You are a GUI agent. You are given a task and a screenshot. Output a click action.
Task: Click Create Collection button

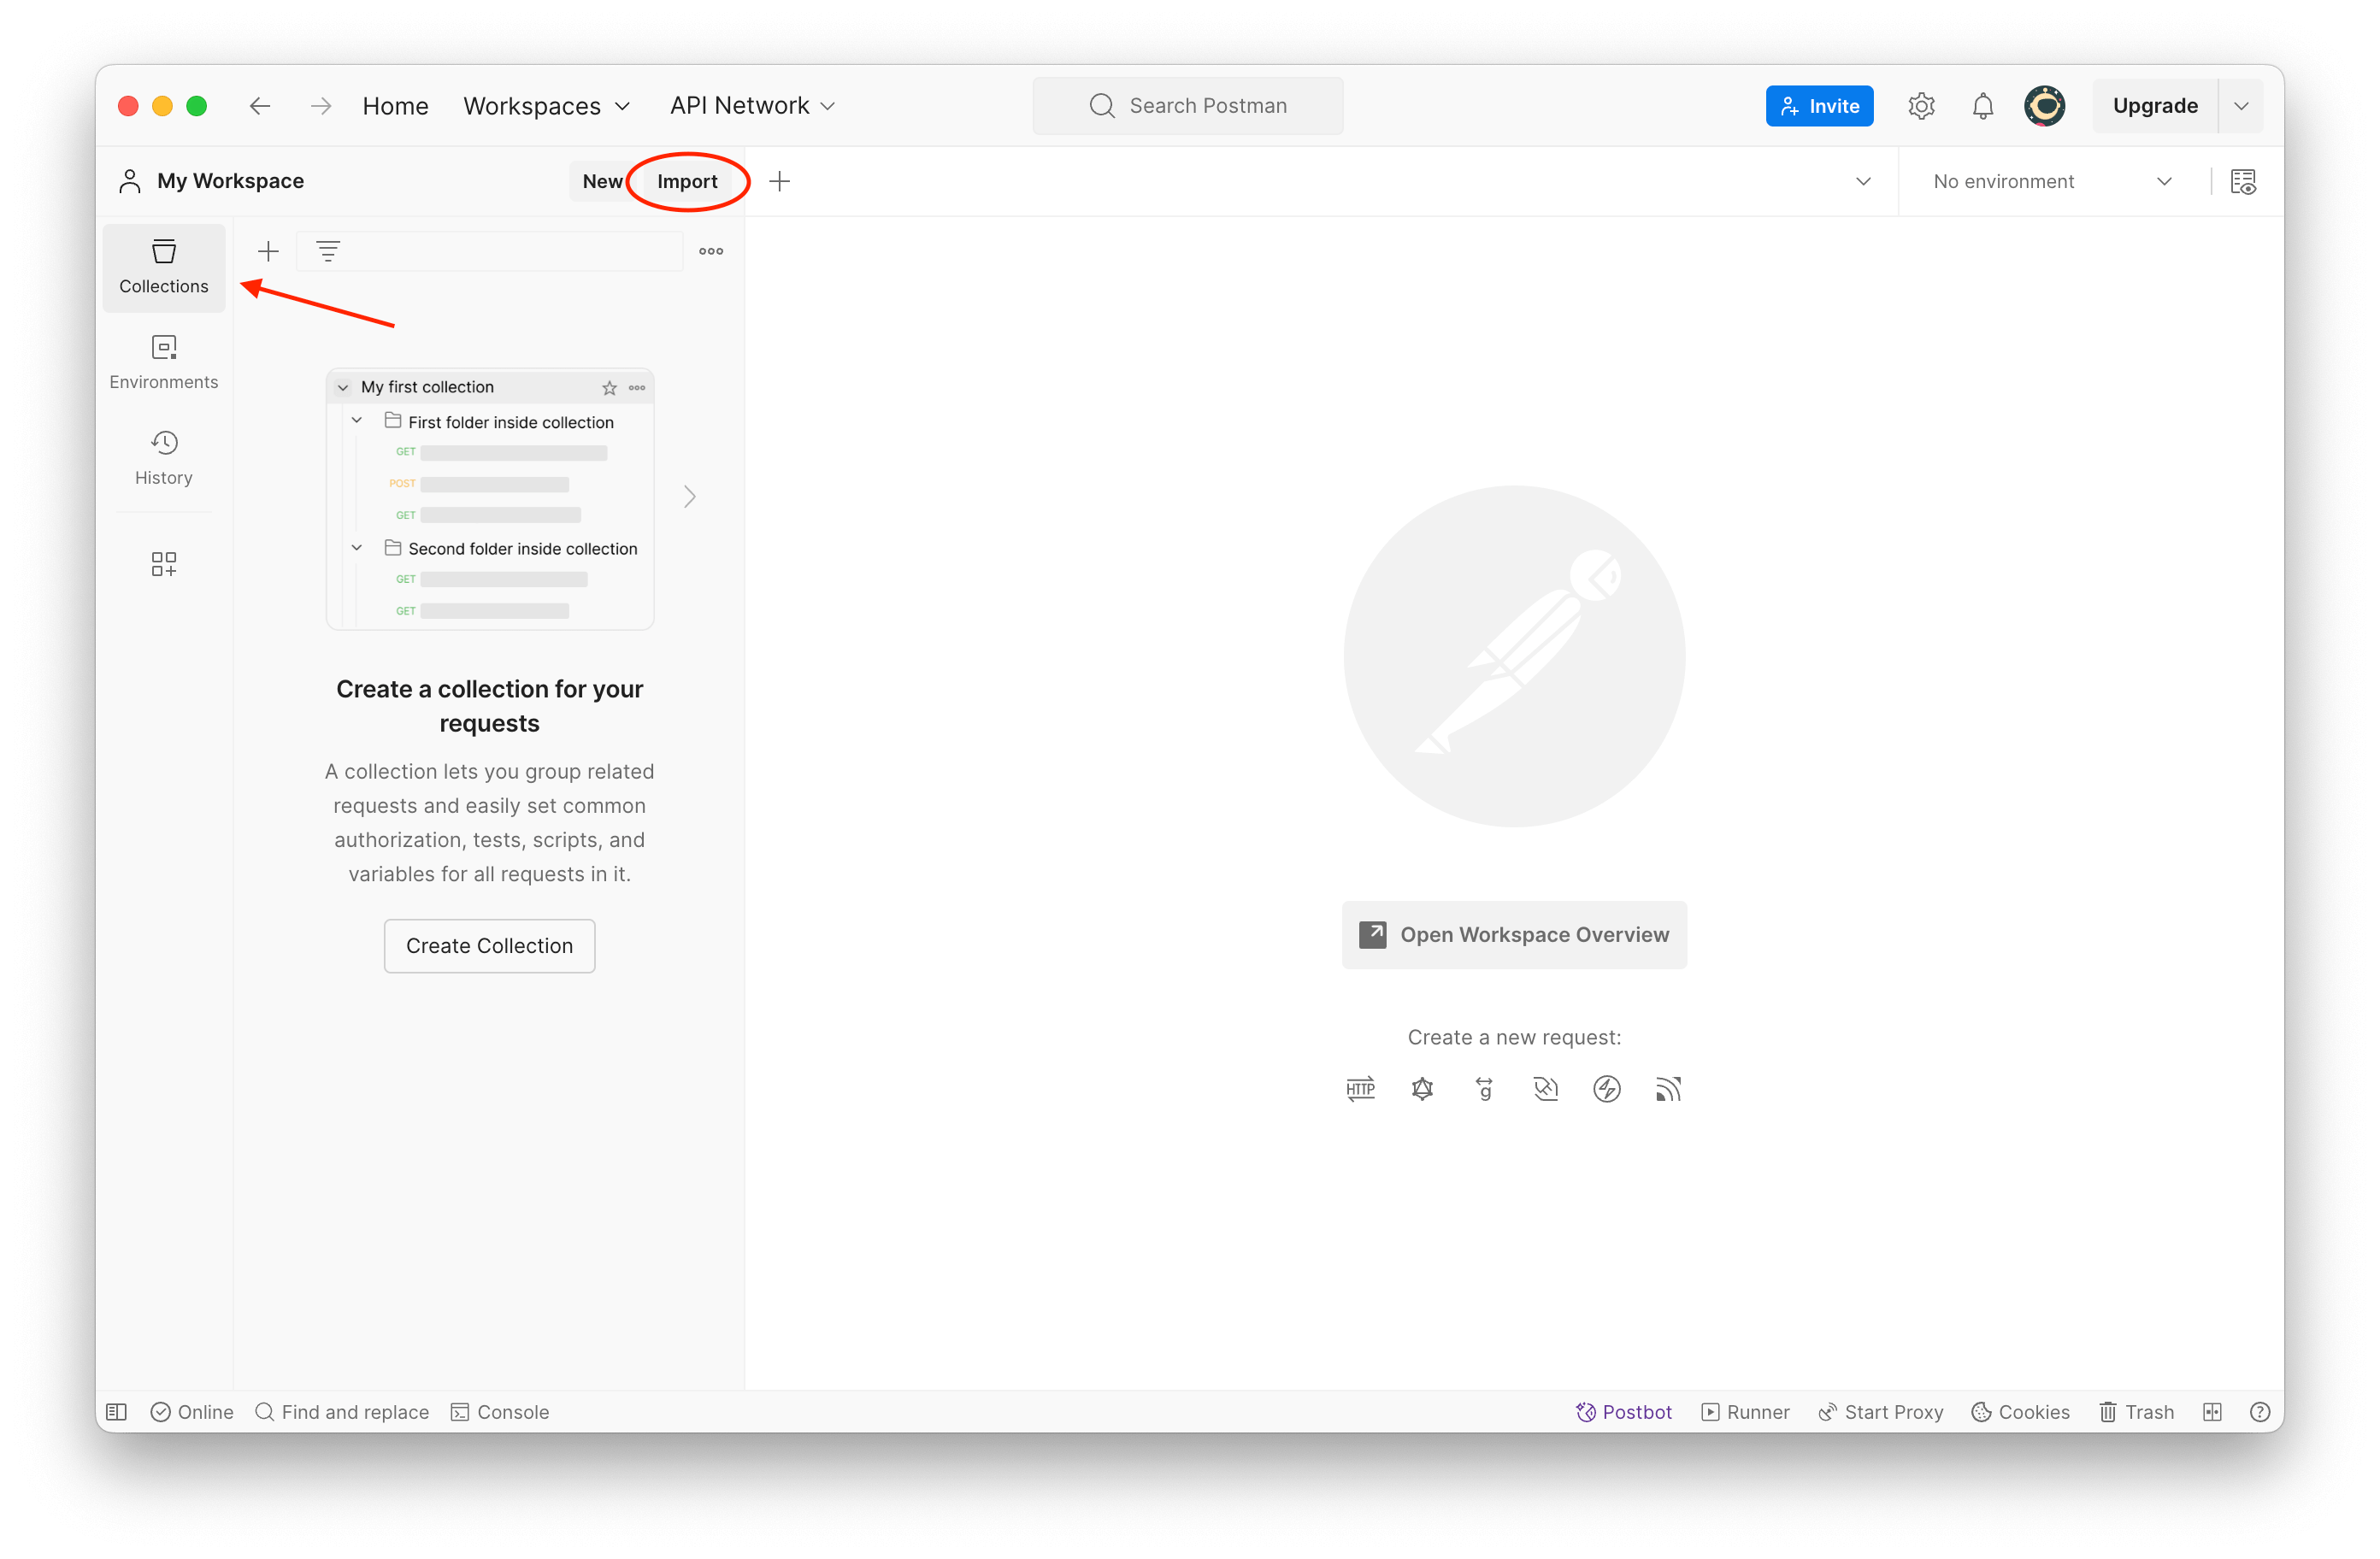click(489, 944)
